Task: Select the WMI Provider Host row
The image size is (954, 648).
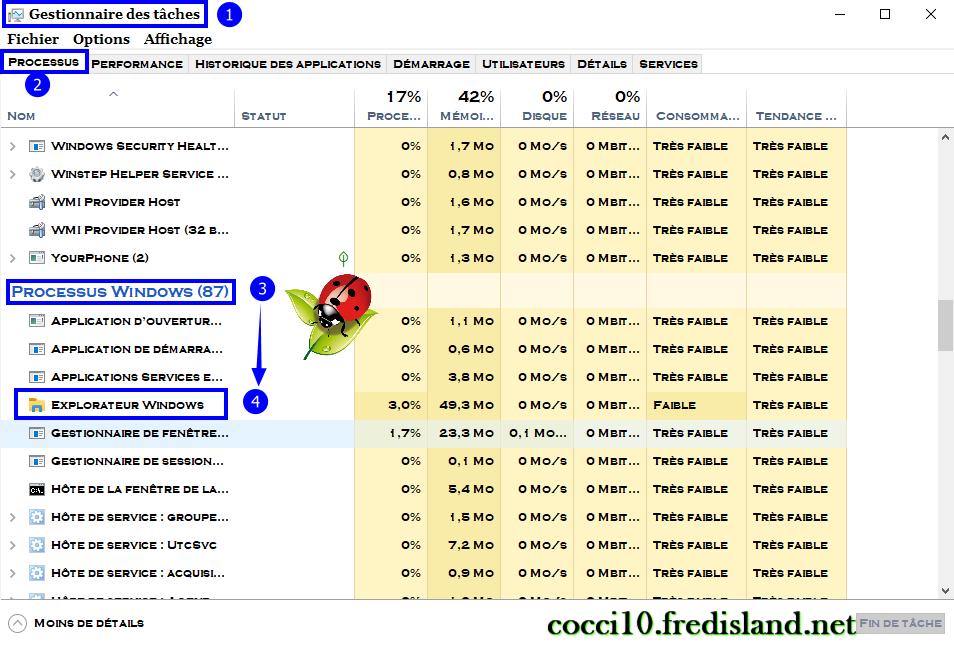Action: (x=423, y=202)
